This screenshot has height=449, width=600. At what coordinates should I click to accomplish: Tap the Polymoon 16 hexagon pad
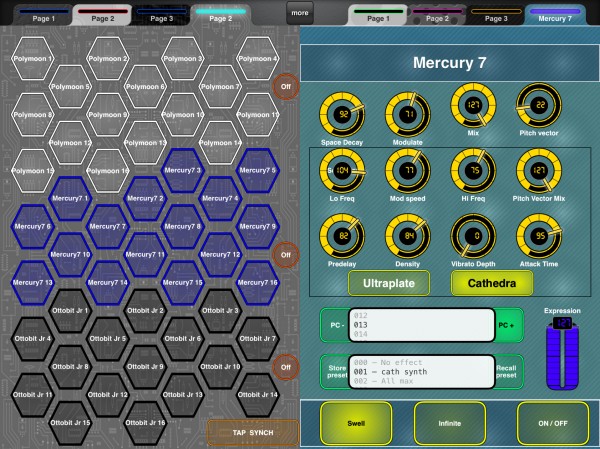click(x=108, y=171)
